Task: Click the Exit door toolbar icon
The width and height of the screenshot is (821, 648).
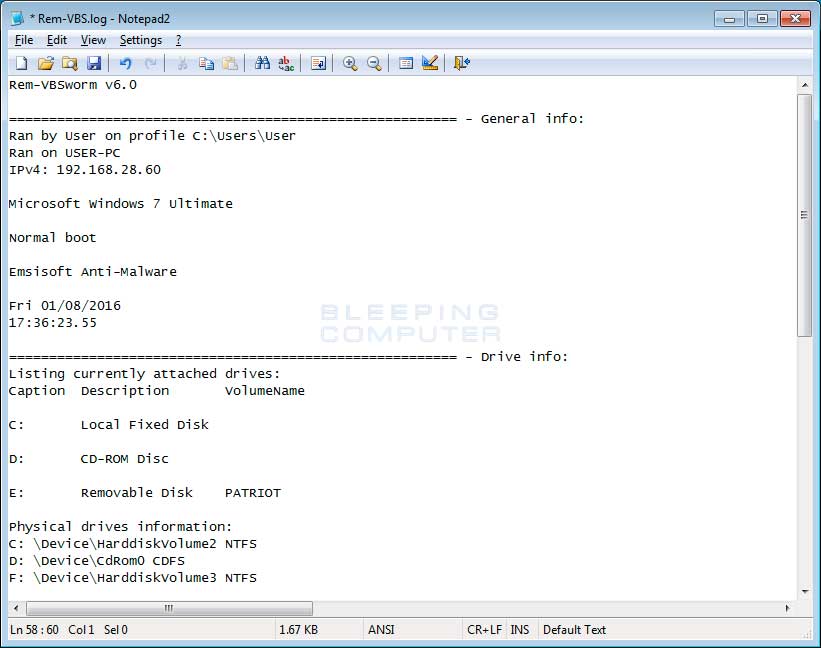Action: click(461, 63)
